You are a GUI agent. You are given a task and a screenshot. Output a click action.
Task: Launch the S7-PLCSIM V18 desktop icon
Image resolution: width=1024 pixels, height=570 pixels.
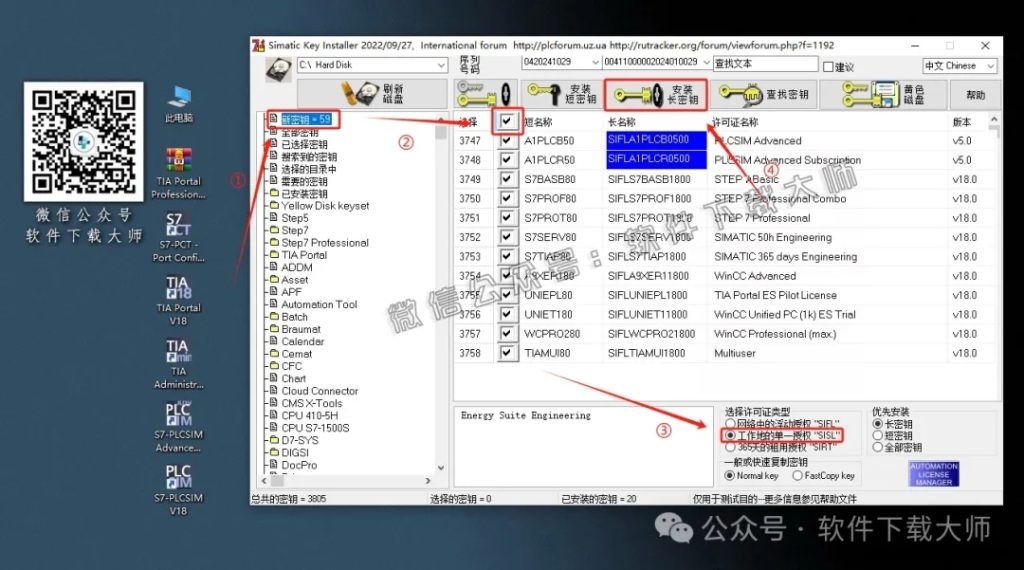coord(178,490)
